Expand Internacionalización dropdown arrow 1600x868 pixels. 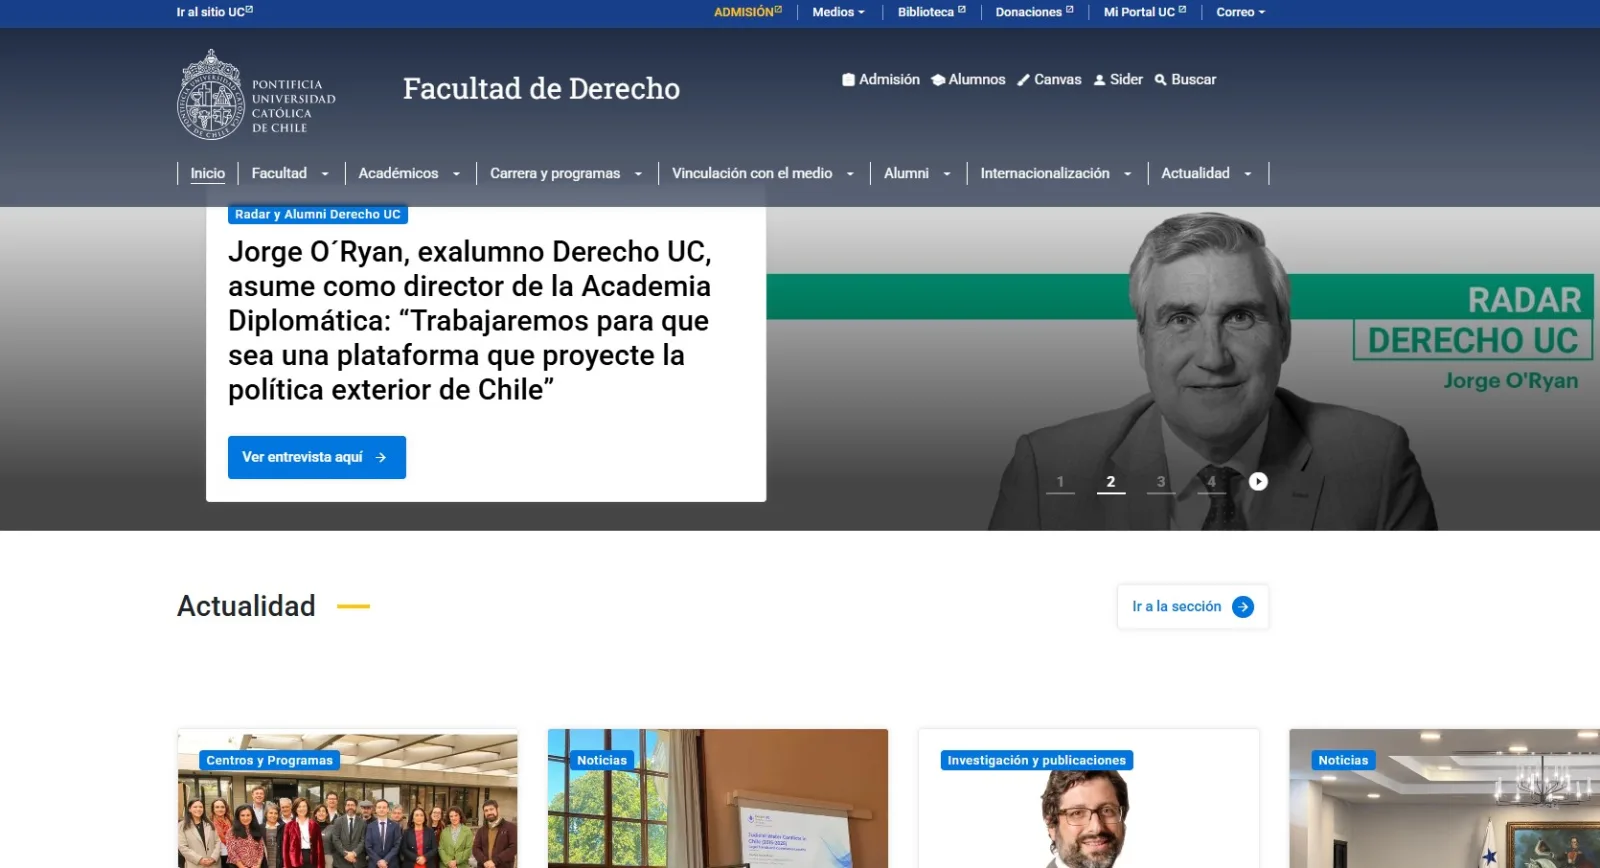tap(1128, 174)
